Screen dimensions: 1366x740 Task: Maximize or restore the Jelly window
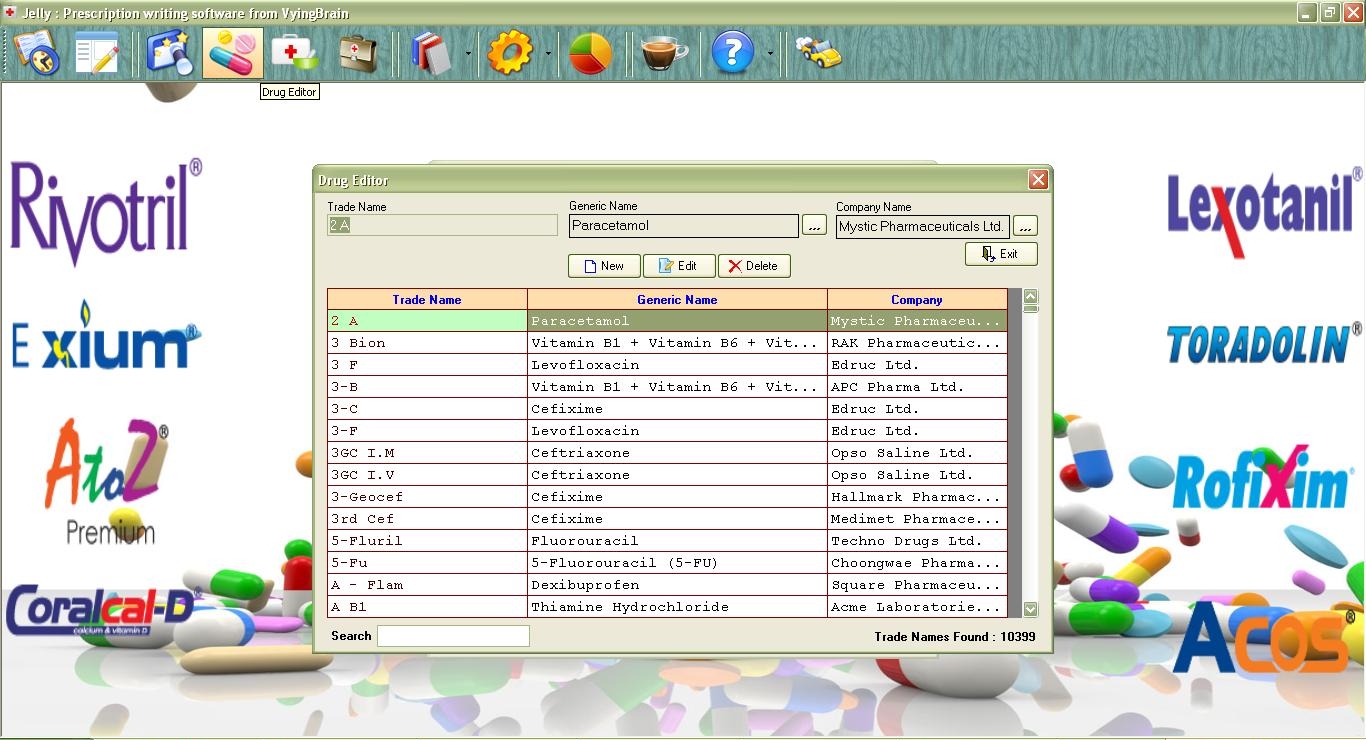1330,13
